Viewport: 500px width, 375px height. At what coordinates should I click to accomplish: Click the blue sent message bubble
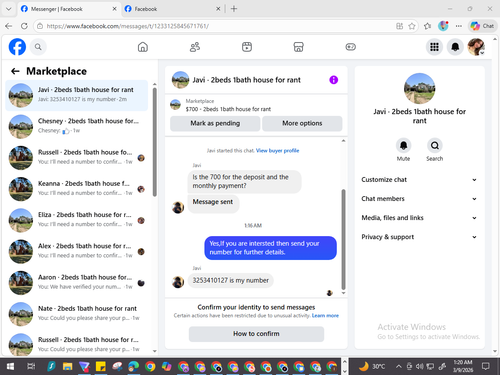[x=270, y=248]
